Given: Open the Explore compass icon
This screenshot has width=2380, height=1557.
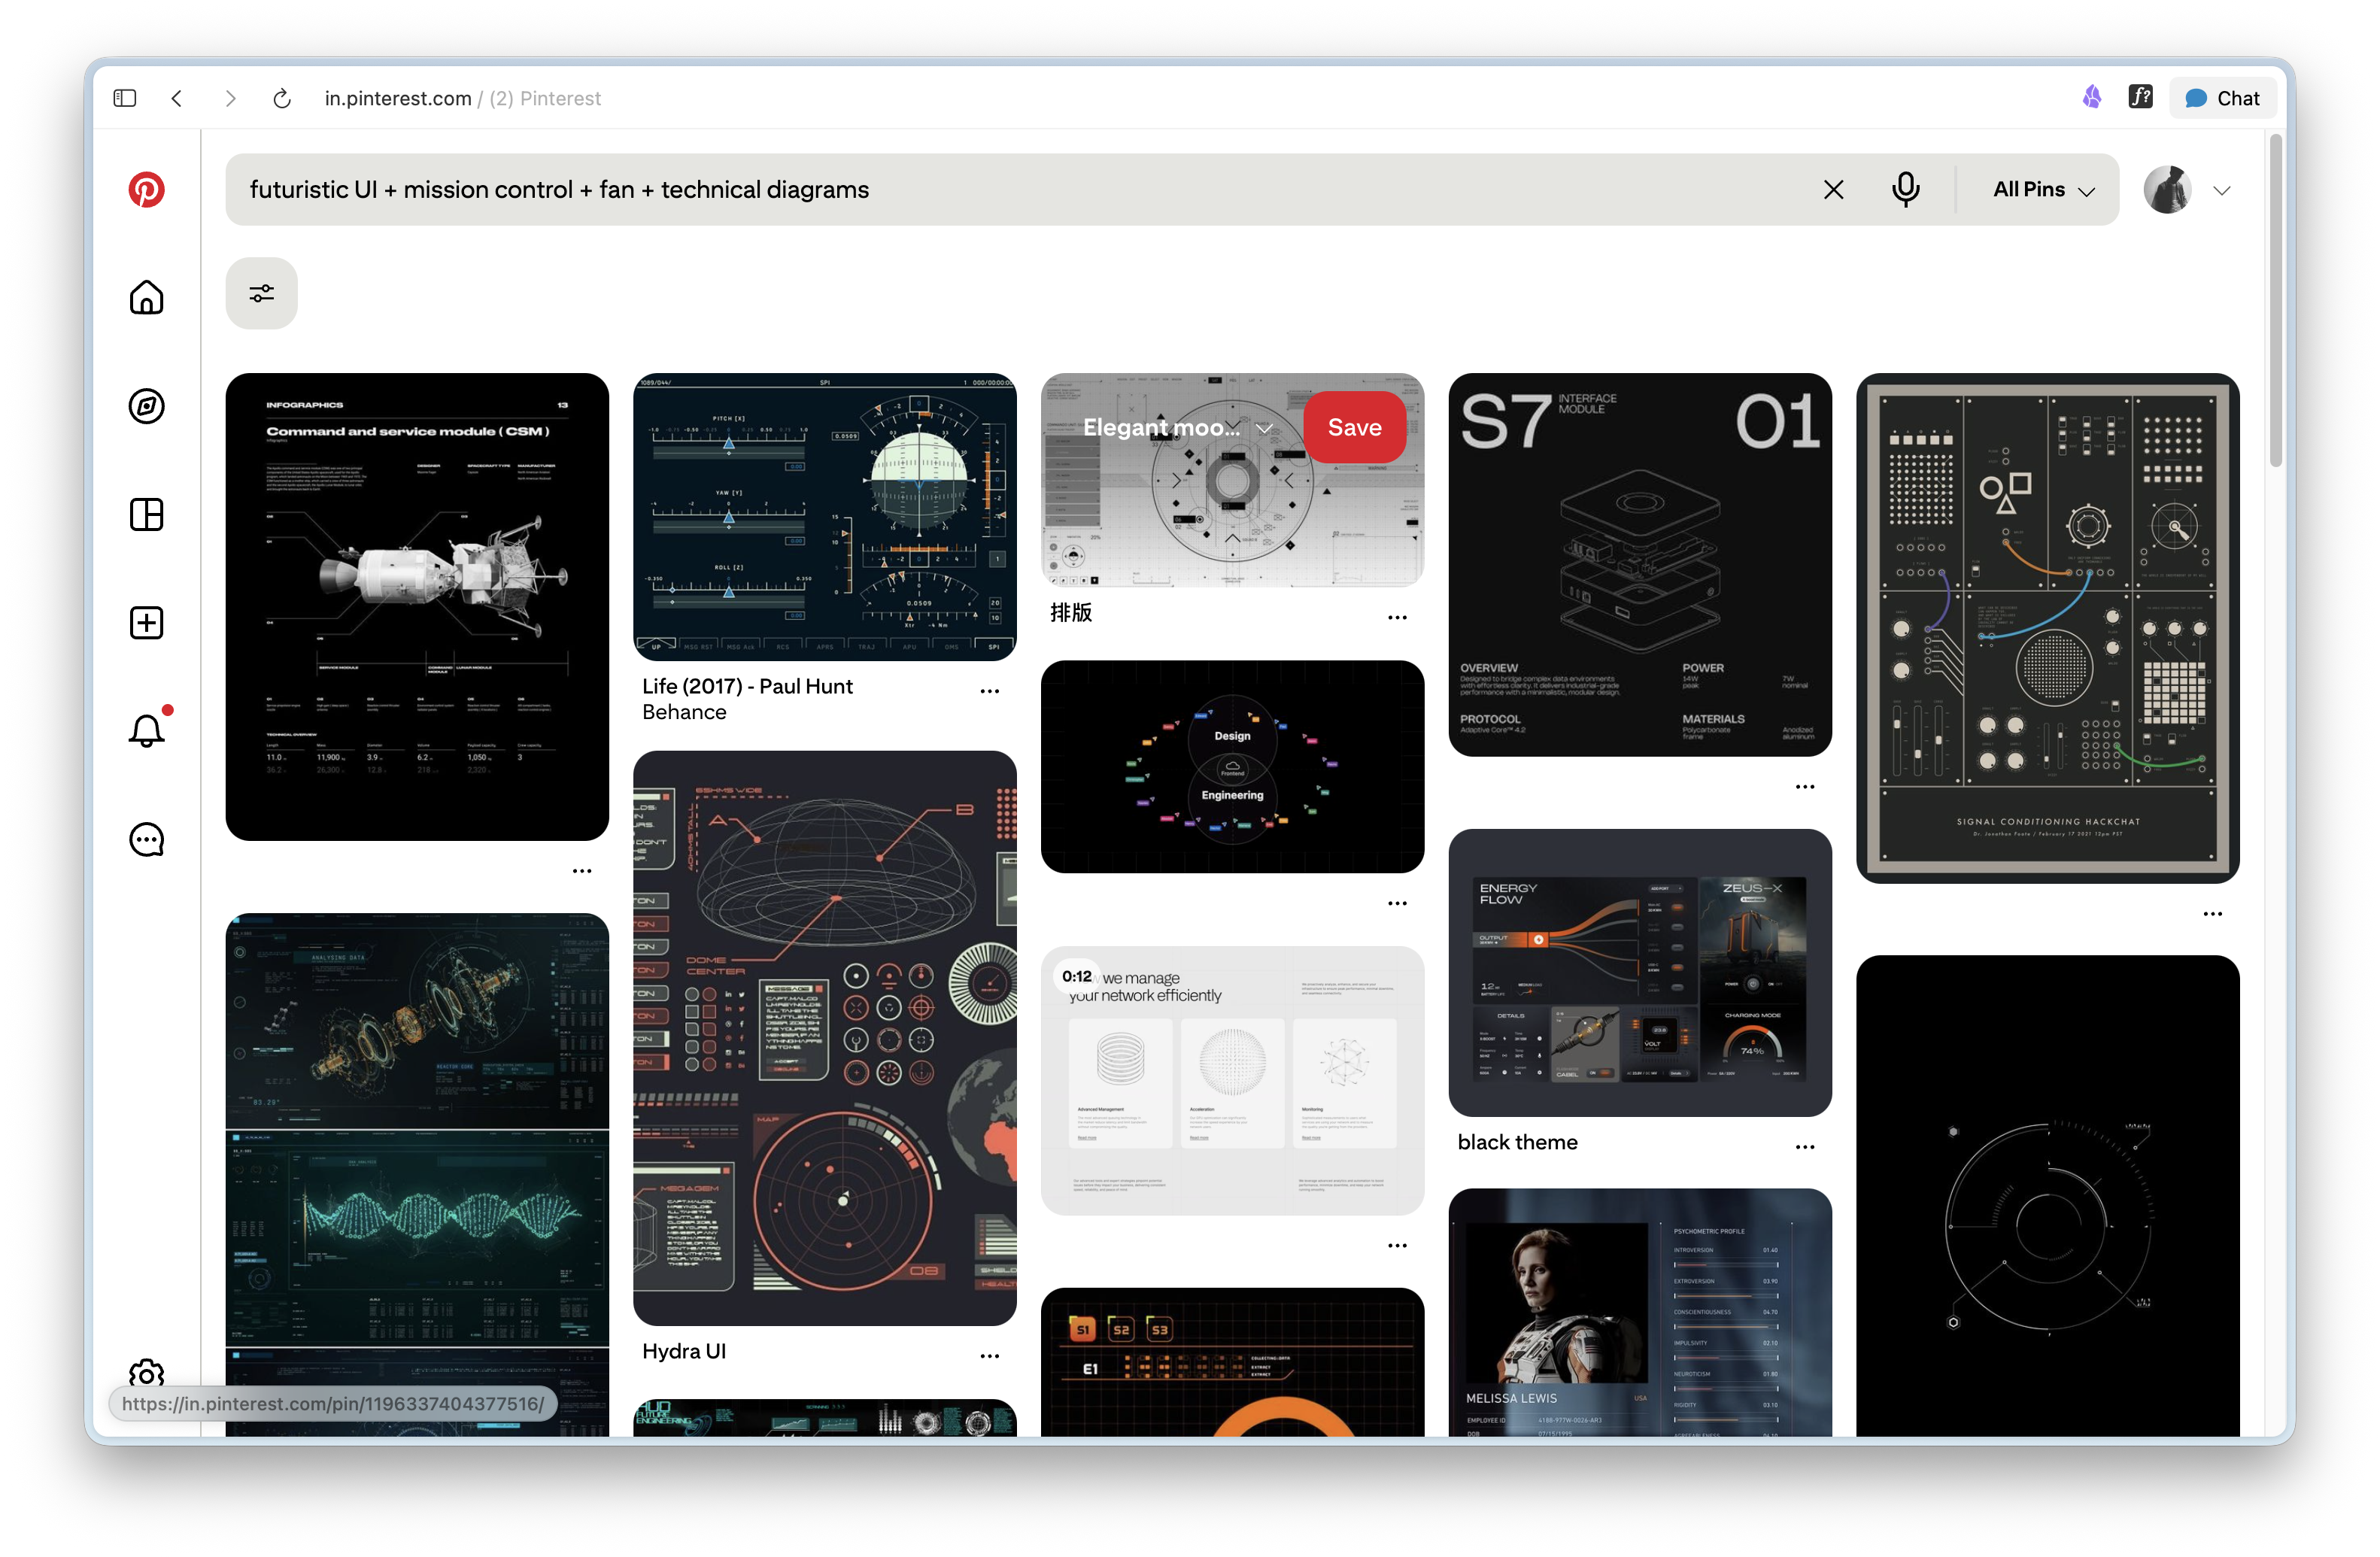Looking at the screenshot, I should coord(146,406).
